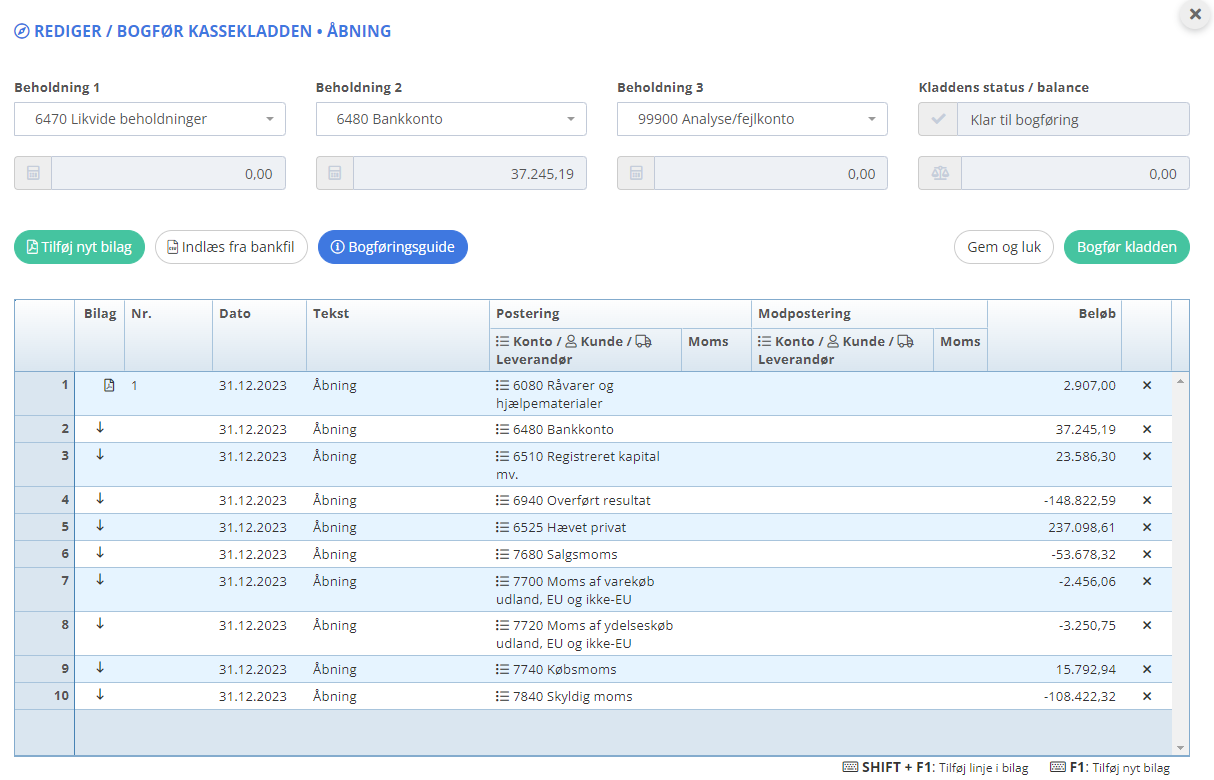This screenshot has height=780, width=1214.
Task: Click the checkmark next to Klar til bogføring
Action: point(938,119)
